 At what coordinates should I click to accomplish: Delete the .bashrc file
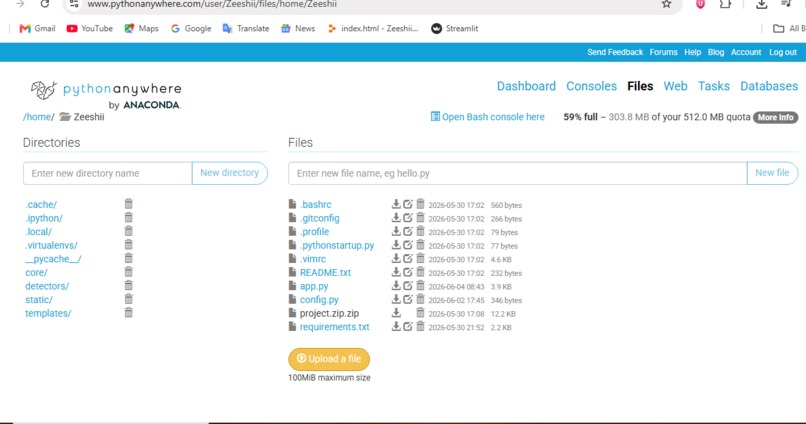click(x=420, y=204)
